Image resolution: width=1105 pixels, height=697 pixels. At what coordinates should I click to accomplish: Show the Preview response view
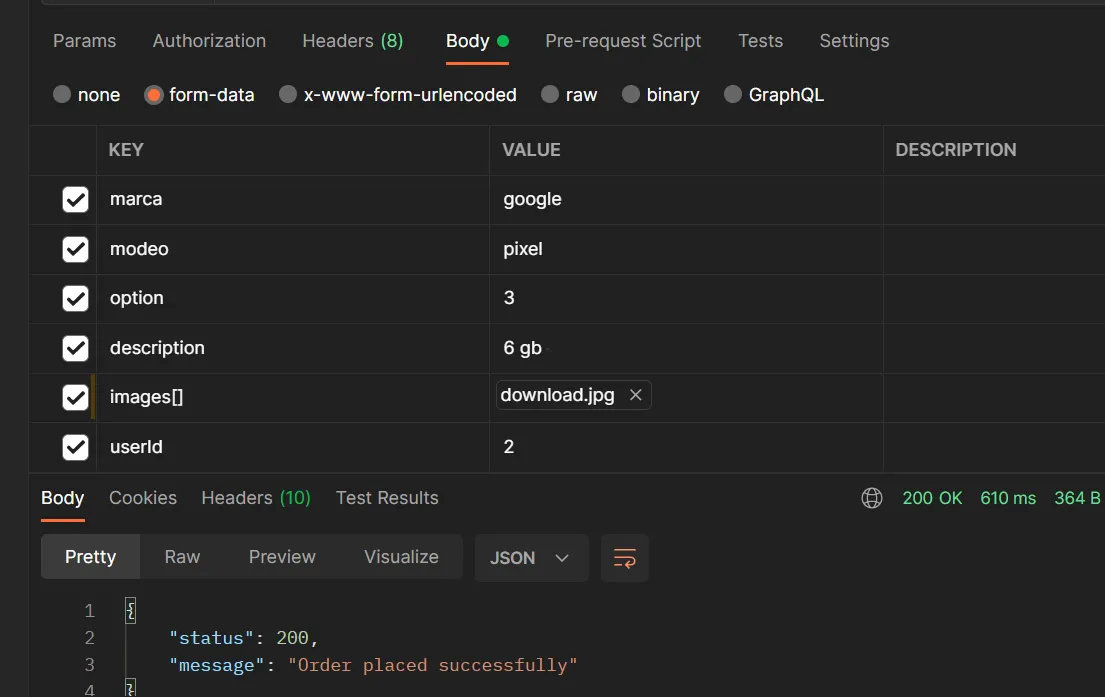click(x=282, y=557)
